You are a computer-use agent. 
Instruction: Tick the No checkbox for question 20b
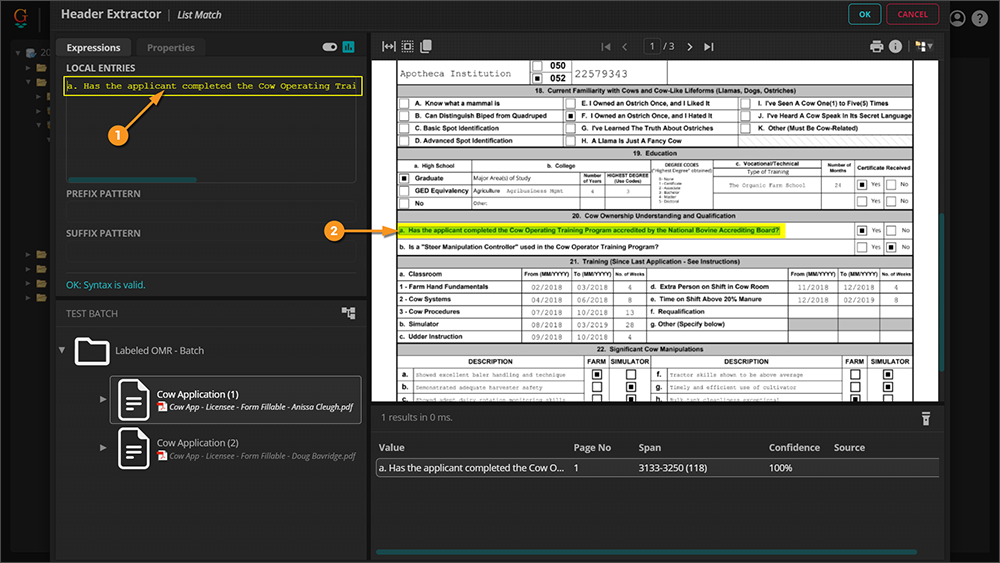tap(891, 247)
